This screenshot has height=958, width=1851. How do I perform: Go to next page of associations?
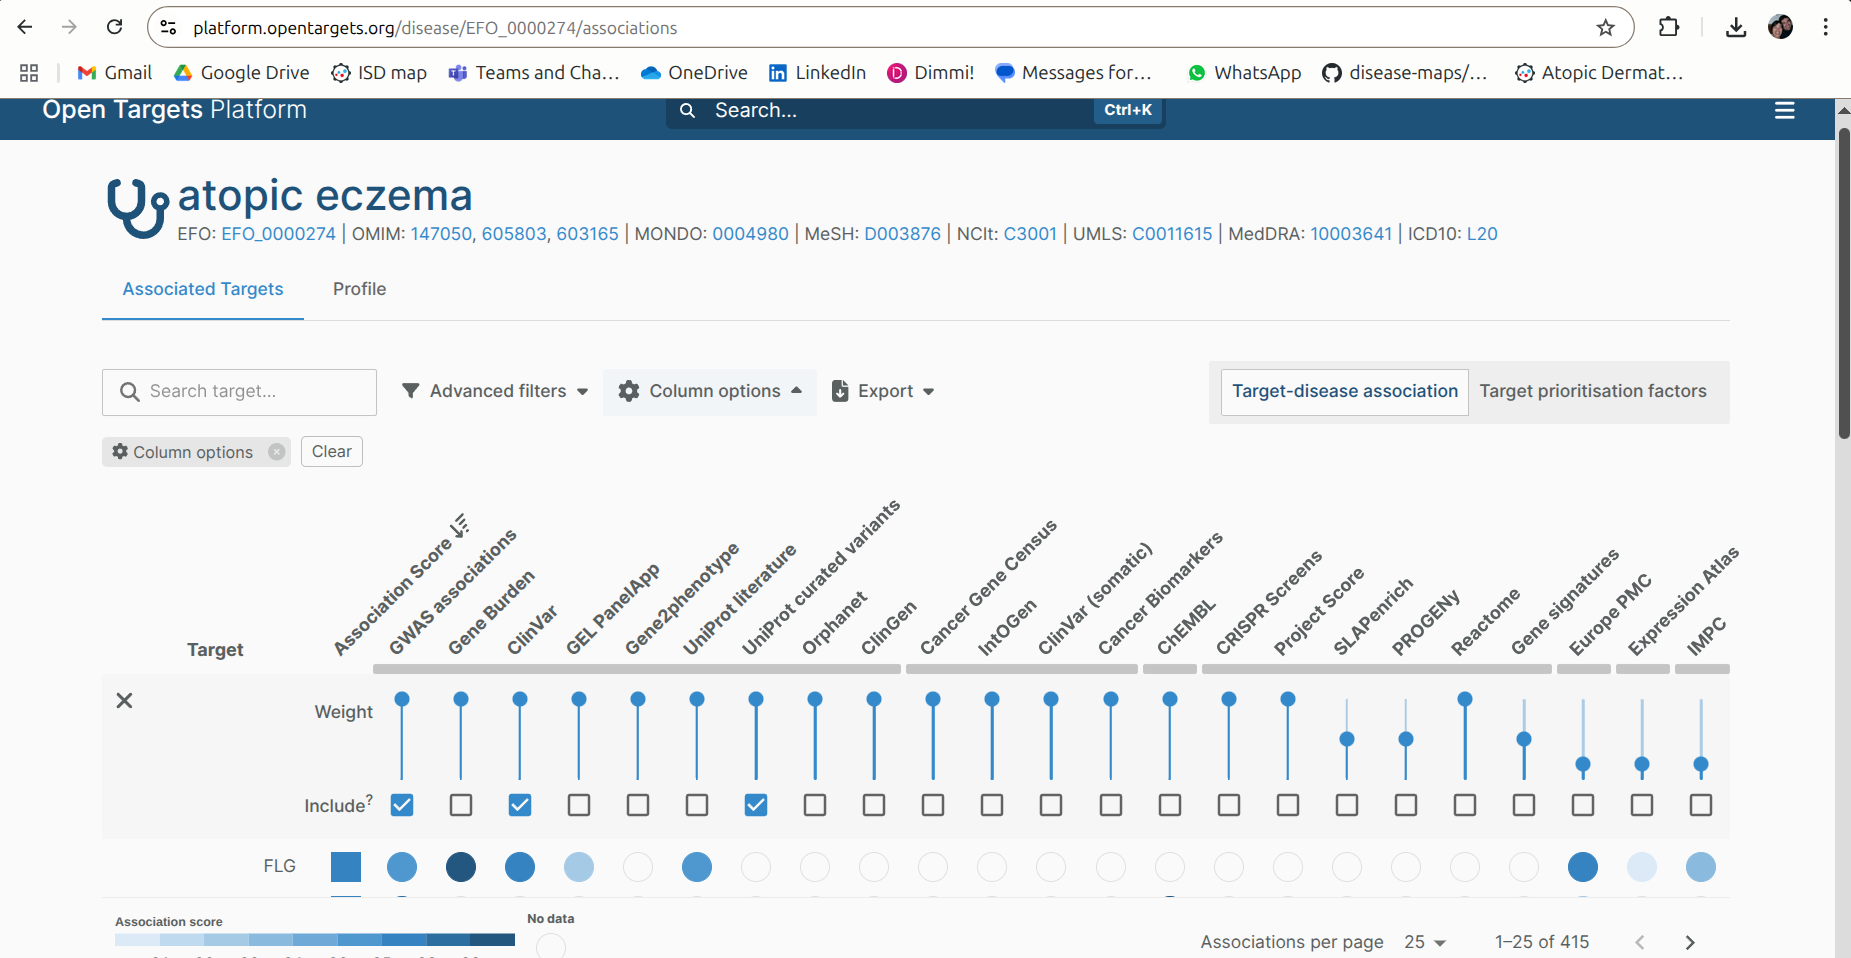1689,942
